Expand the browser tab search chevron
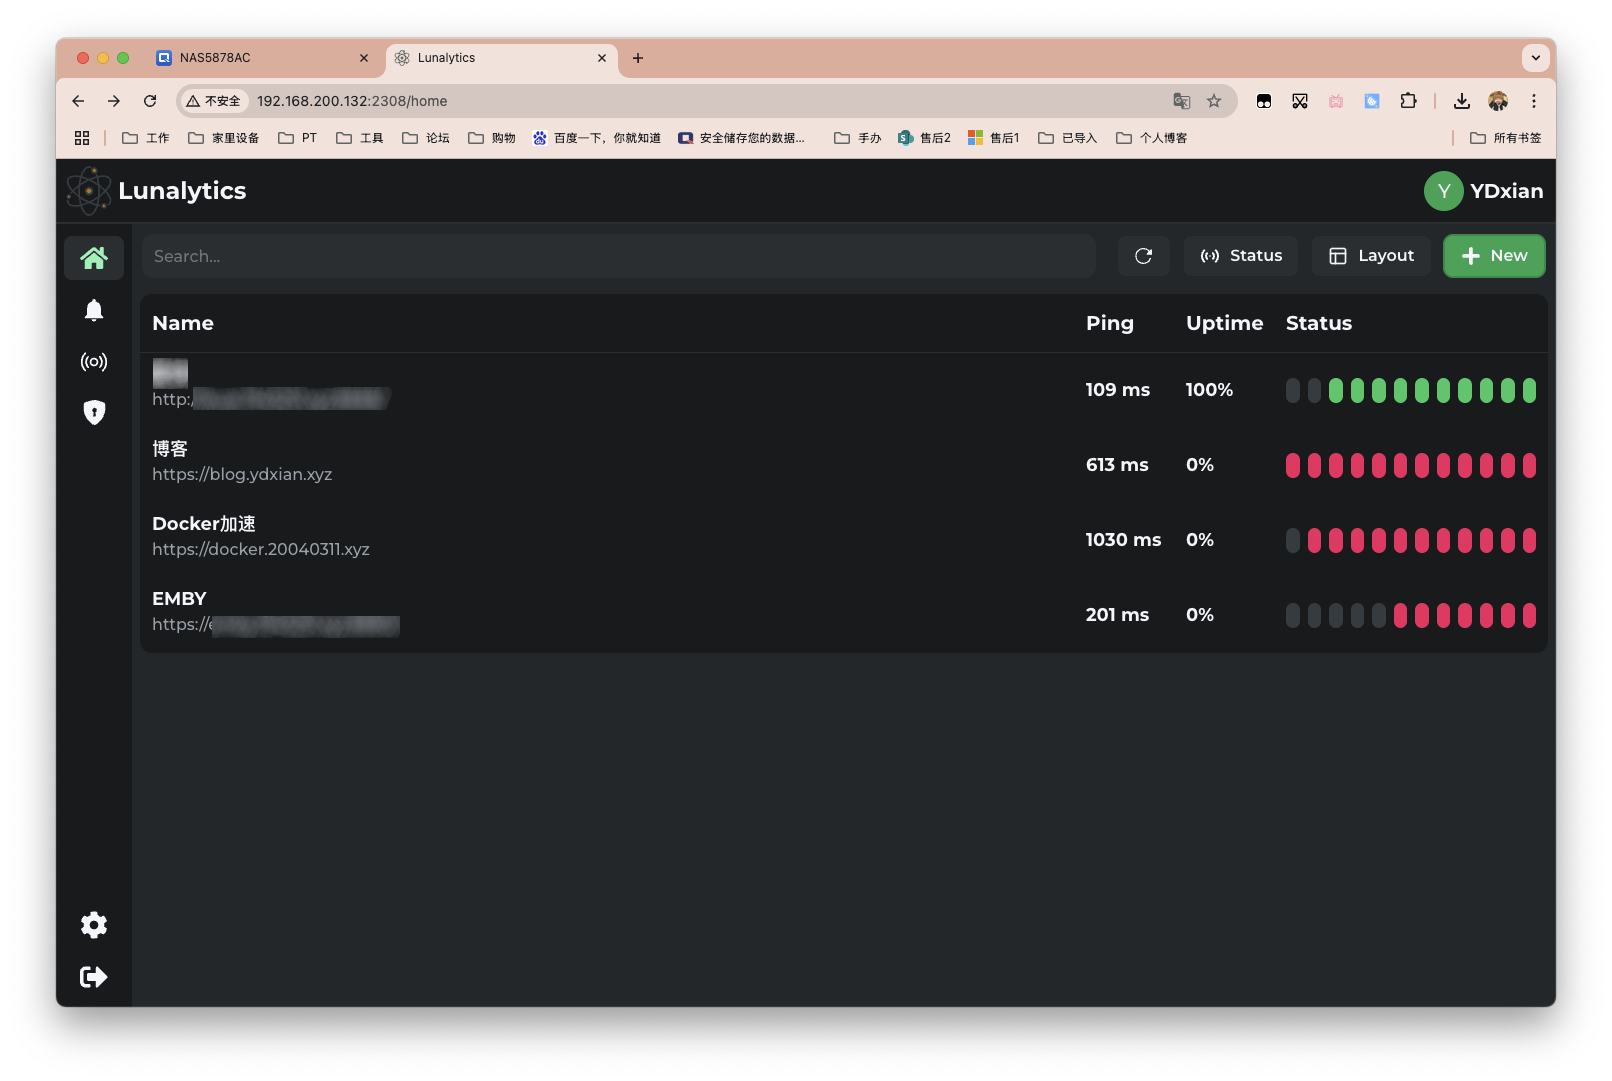 coord(1535,58)
